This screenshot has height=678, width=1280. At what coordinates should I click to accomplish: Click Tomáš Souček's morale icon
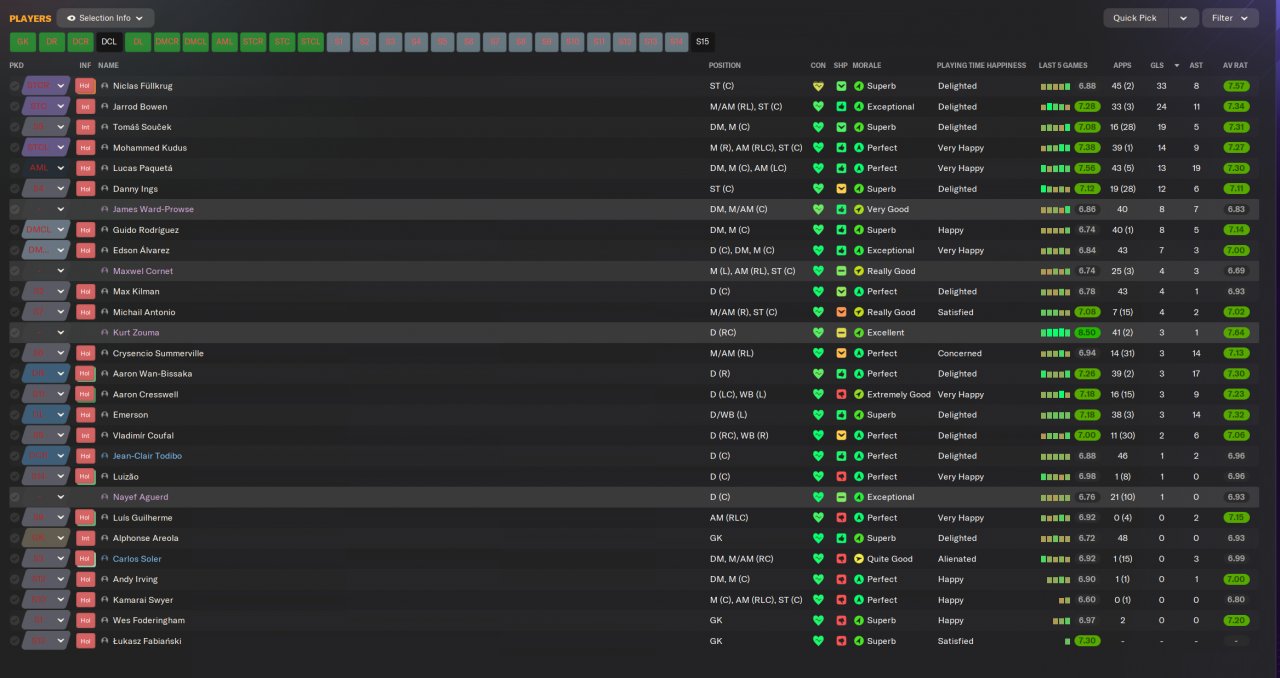[859, 127]
